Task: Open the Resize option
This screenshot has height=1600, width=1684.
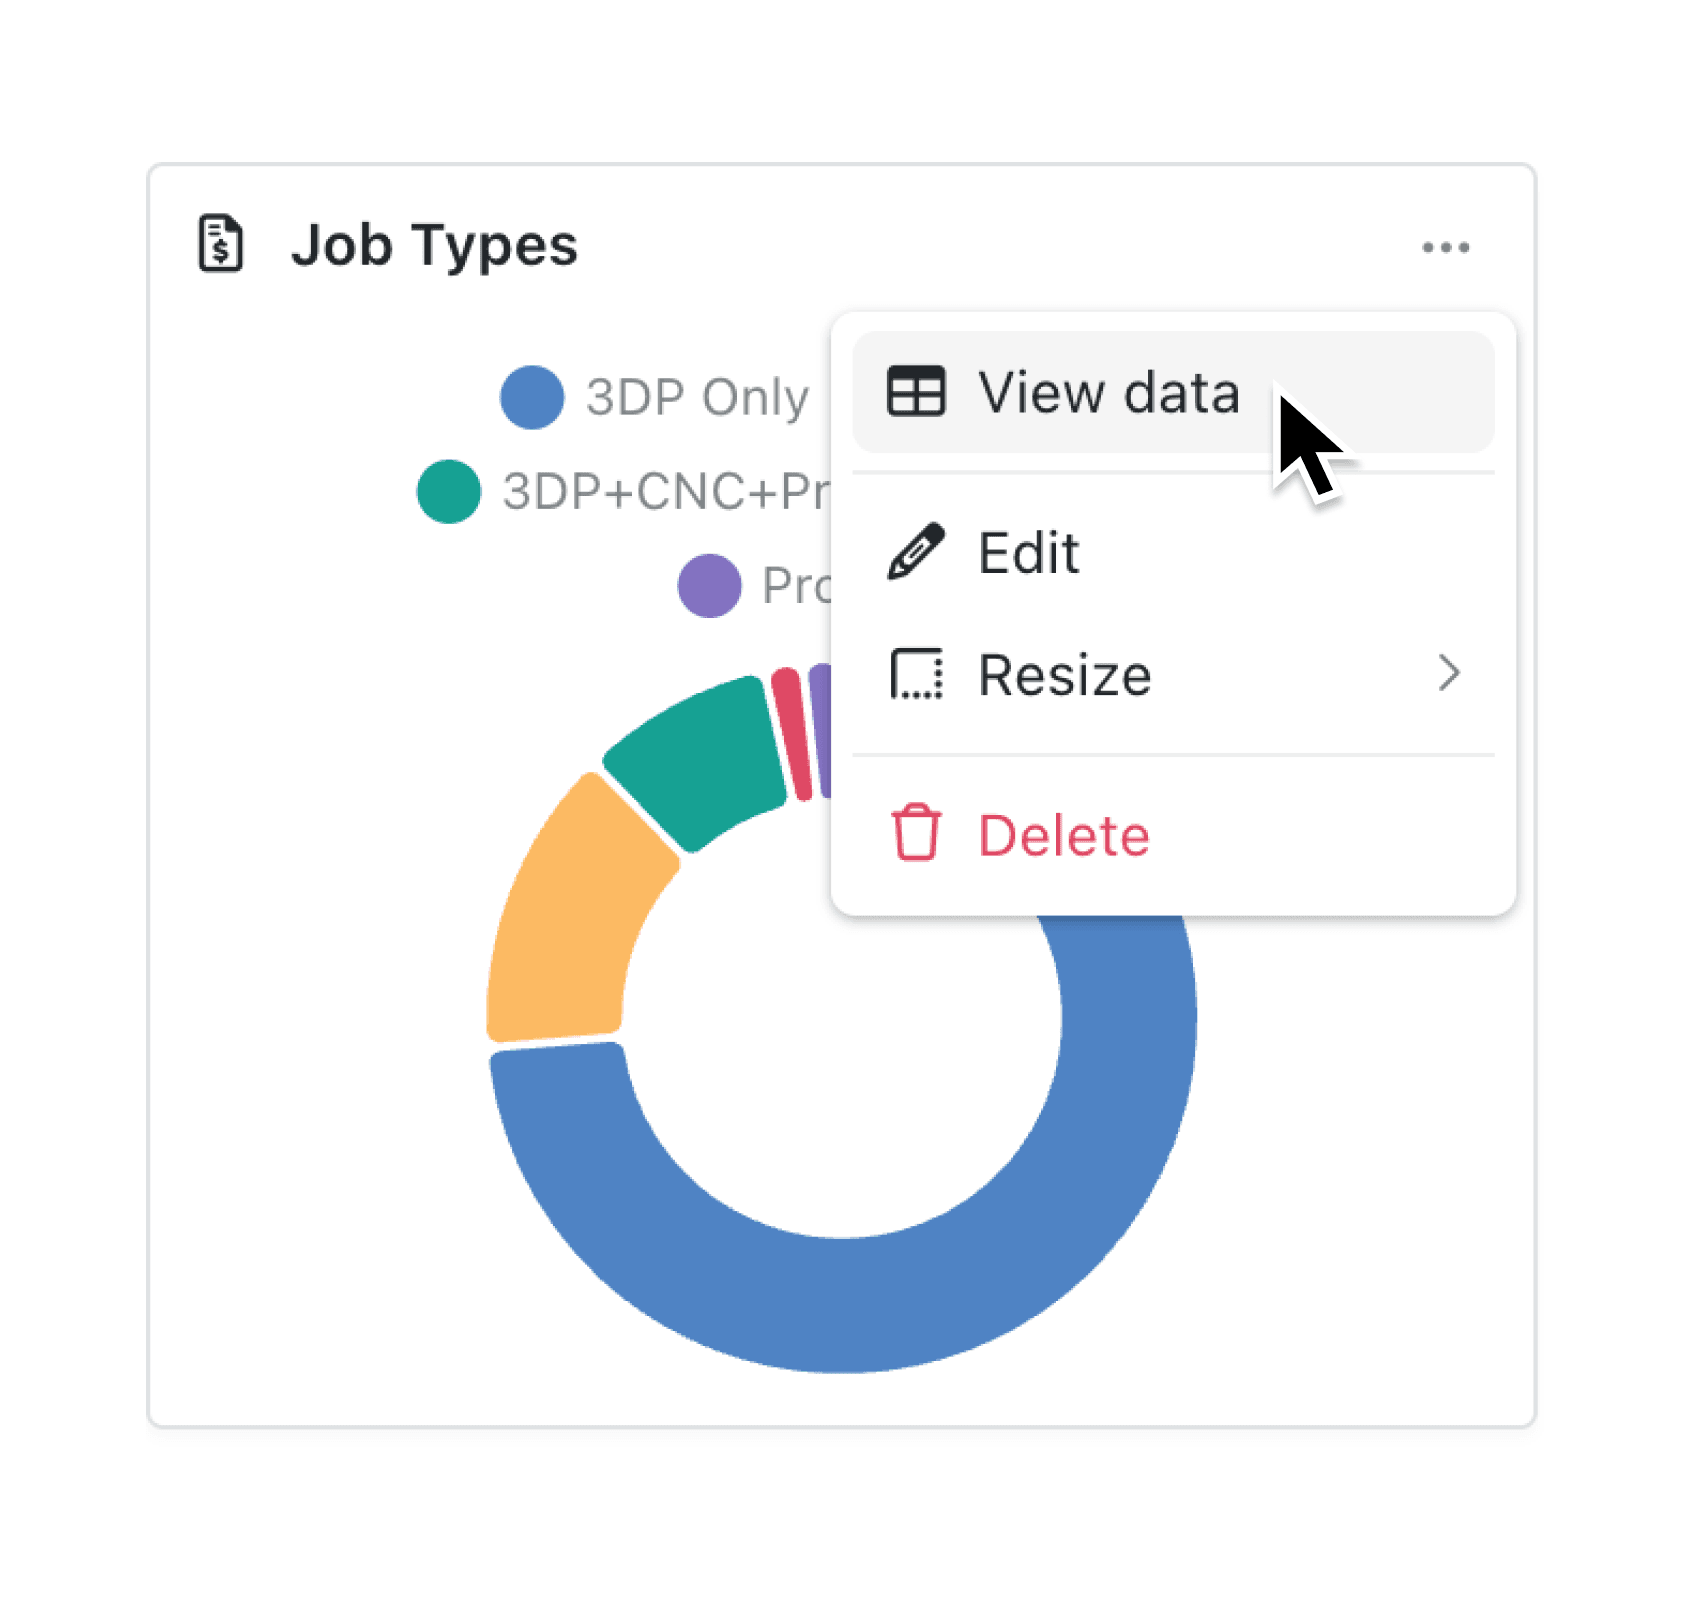Action: click(x=1063, y=675)
